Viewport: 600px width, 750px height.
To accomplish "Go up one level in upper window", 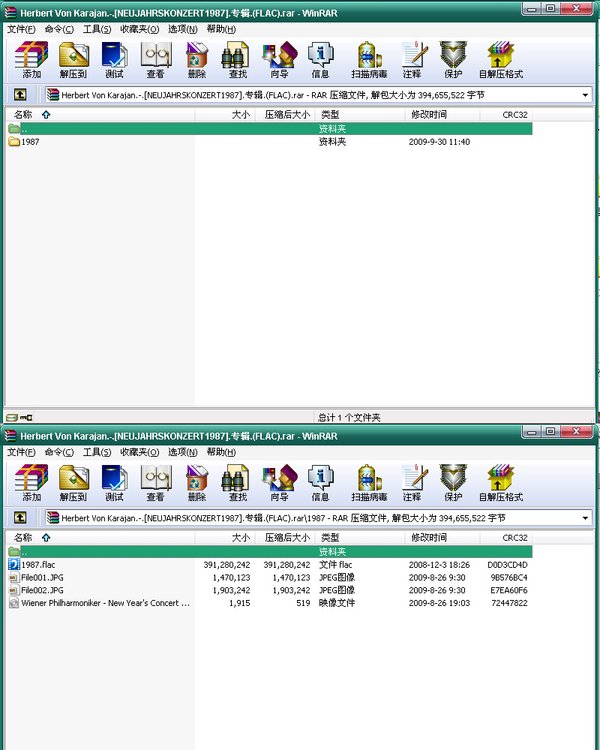I will click(x=20, y=95).
